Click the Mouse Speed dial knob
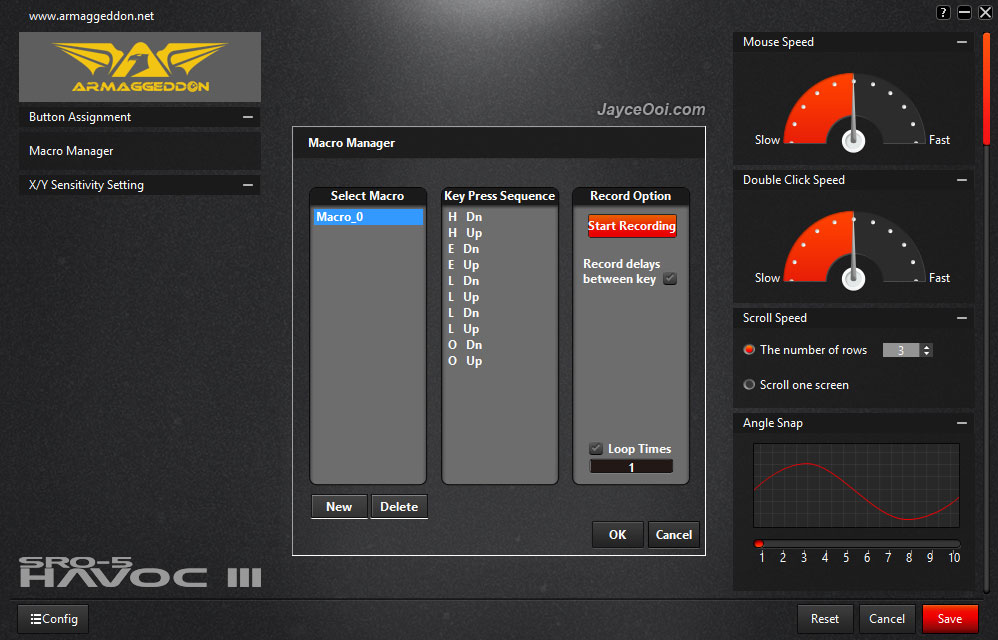Image resolution: width=998 pixels, height=640 pixels. point(854,140)
